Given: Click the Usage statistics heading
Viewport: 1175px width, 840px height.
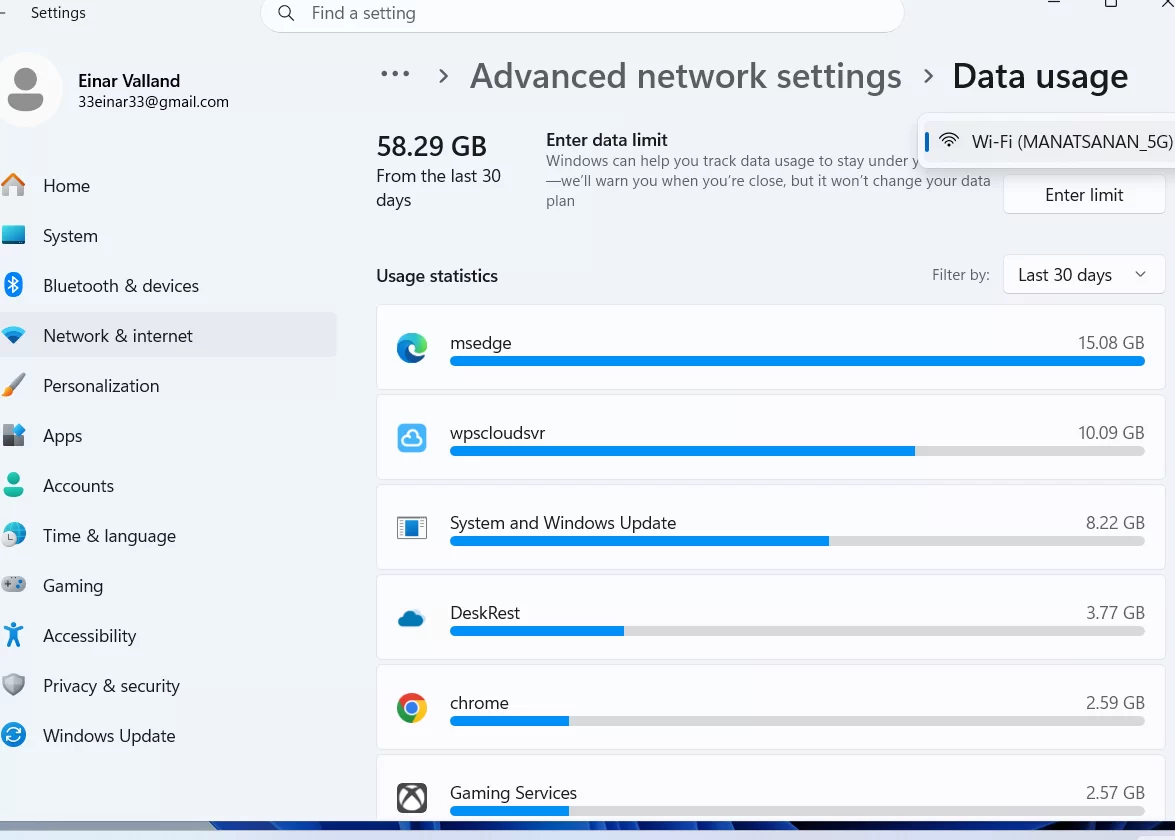Looking at the screenshot, I should 437,276.
